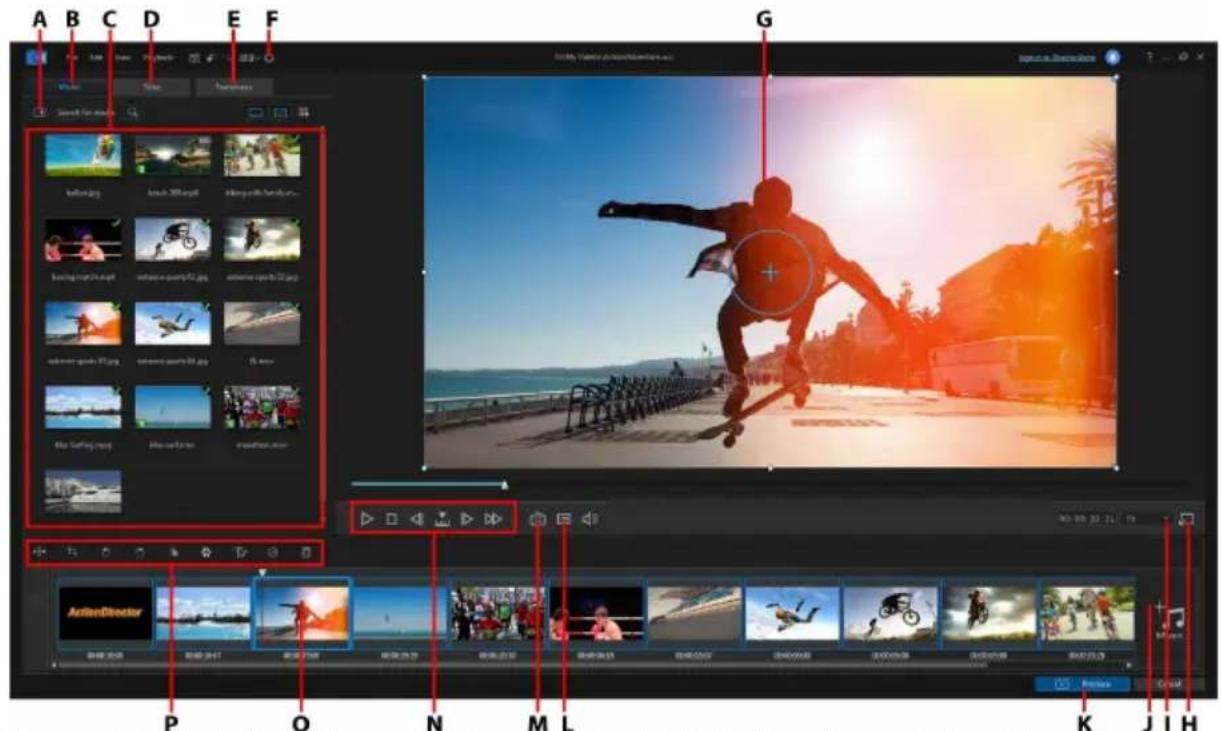Screen dimensions: 1221x731
Task: Step to the next frame
Action: (466, 519)
